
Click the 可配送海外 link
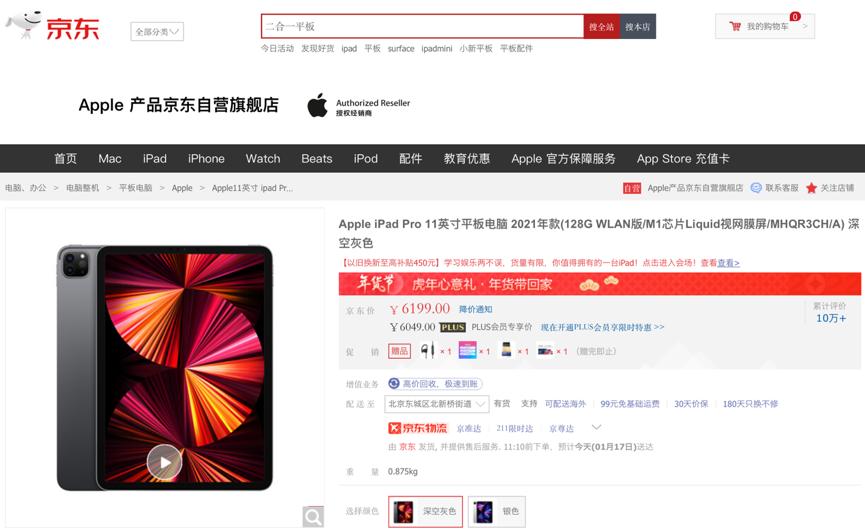pyautogui.click(x=565, y=404)
